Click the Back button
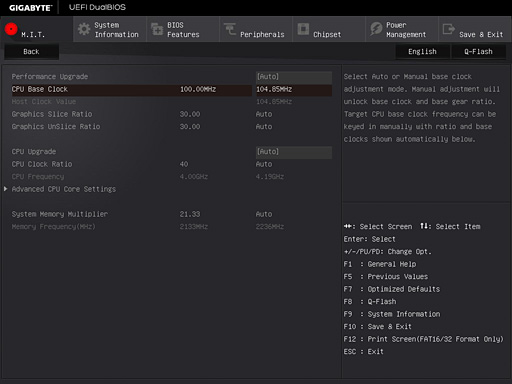Image resolution: width=512 pixels, height=384 pixels. click(x=31, y=52)
